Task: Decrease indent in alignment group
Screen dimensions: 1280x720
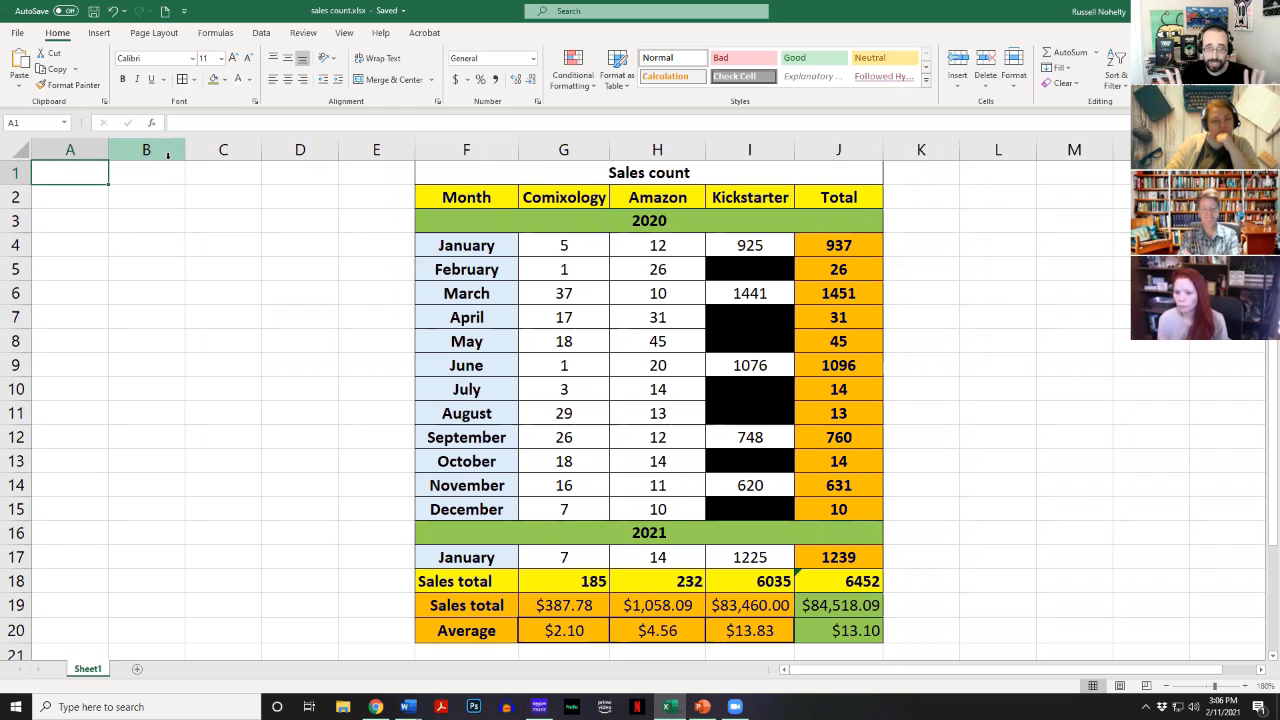Action: click(x=323, y=79)
